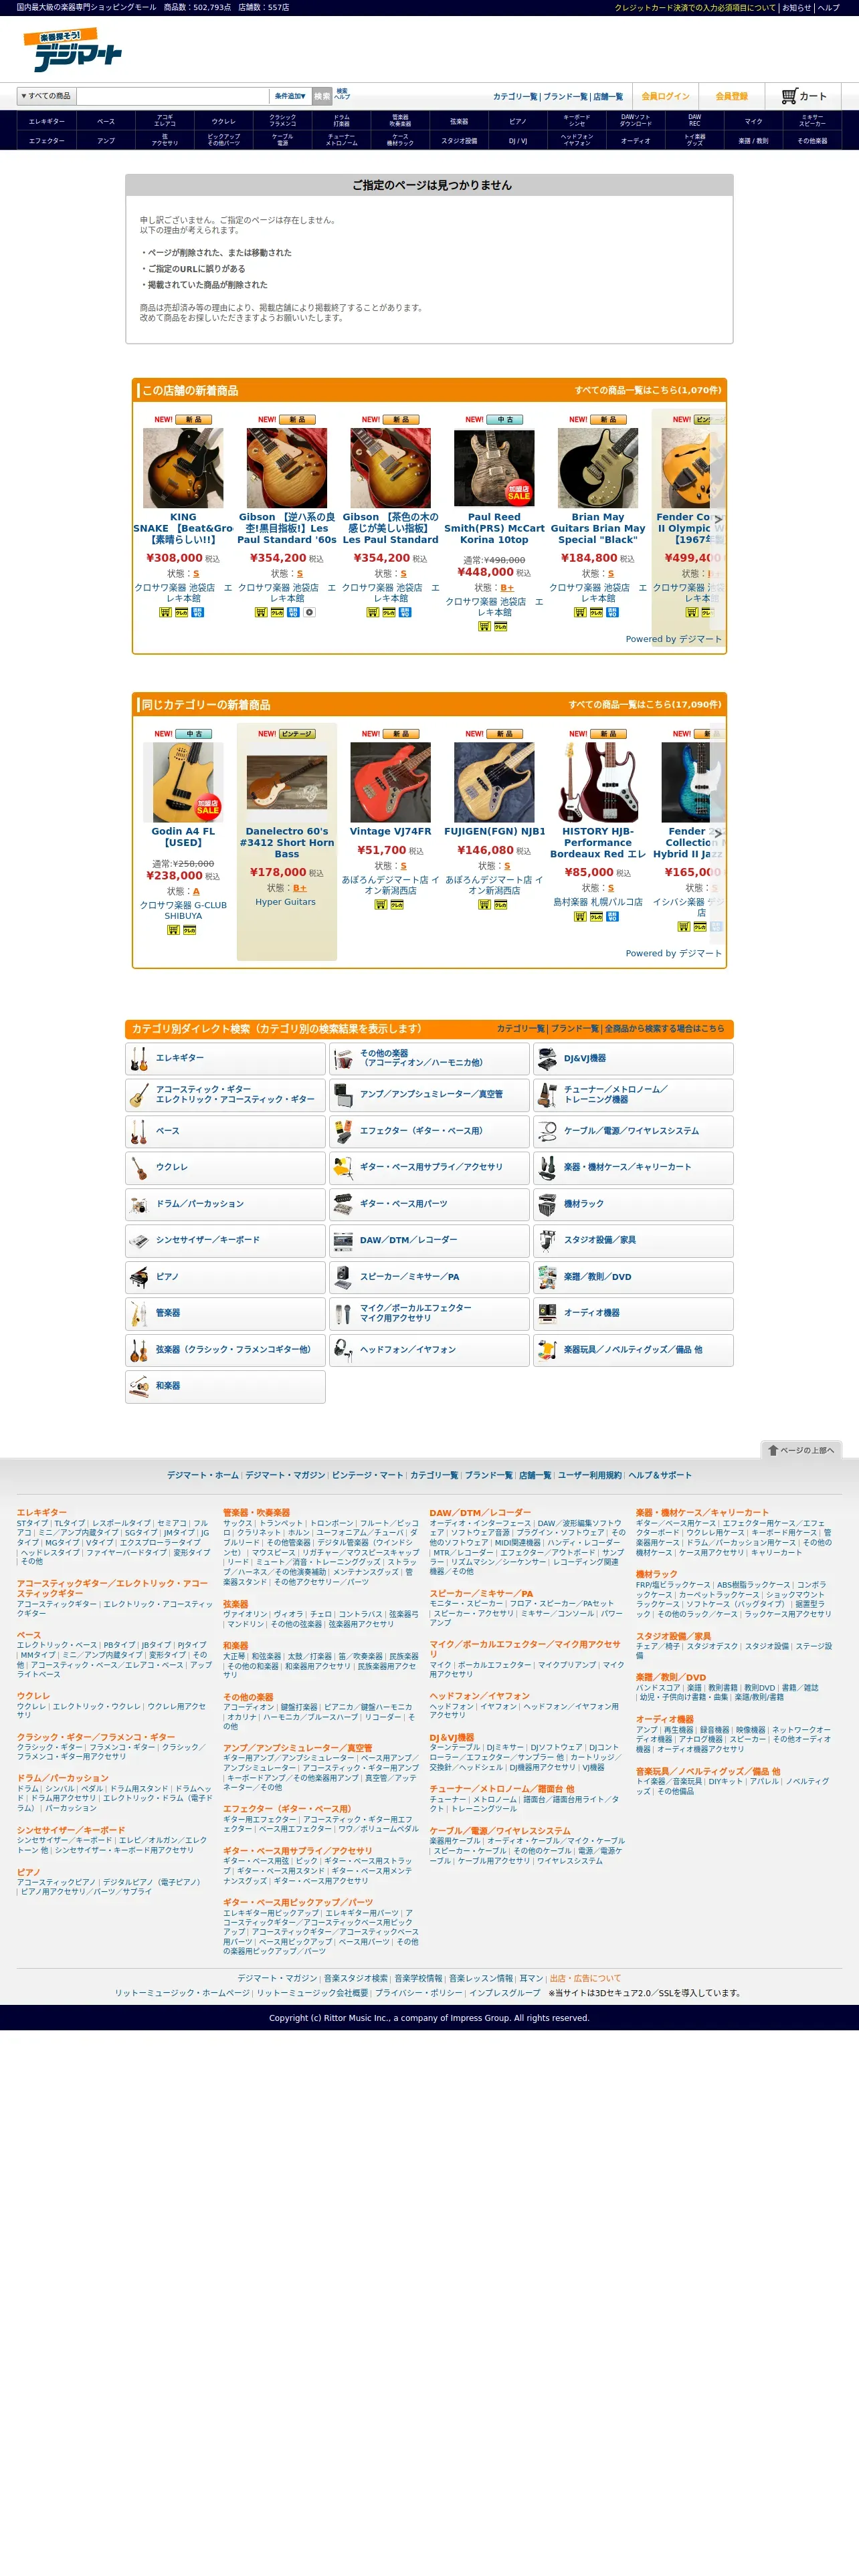Screen dimensions: 859x2576
Task: Open ベース category in direct search grid
Action: tap(225, 1131)
